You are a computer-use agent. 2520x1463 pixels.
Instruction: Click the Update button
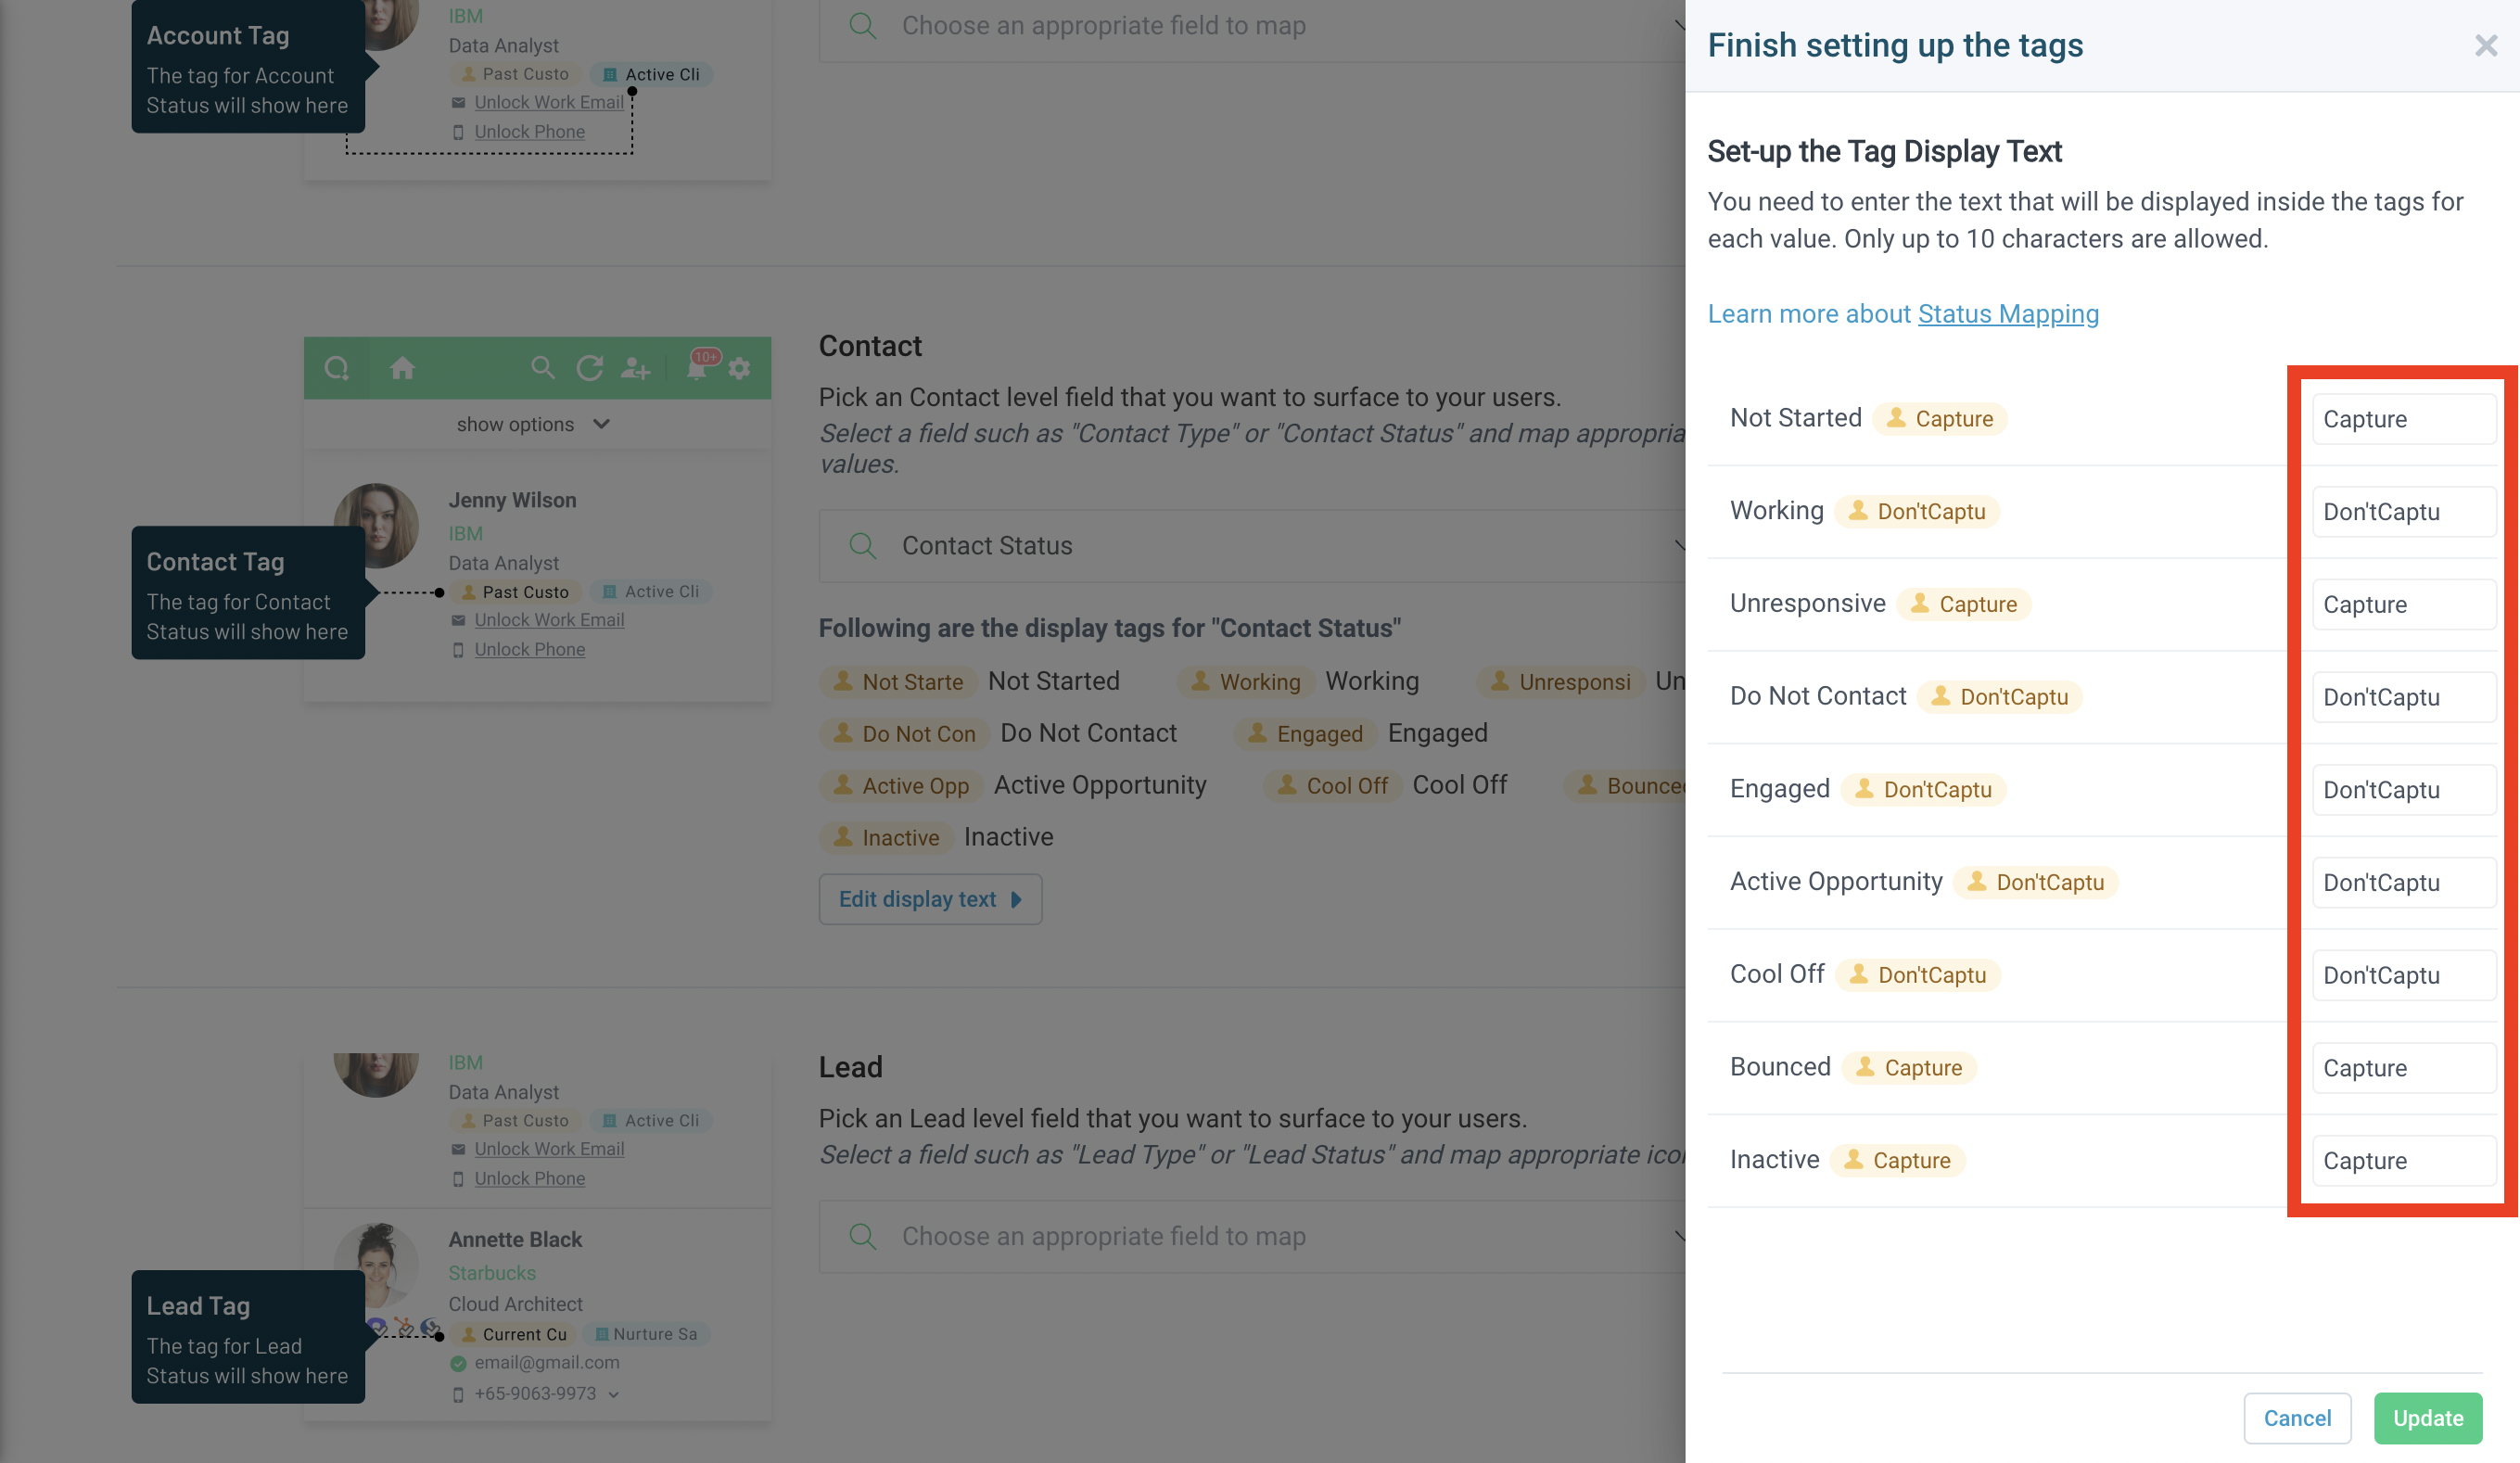click(2428, 1418)
